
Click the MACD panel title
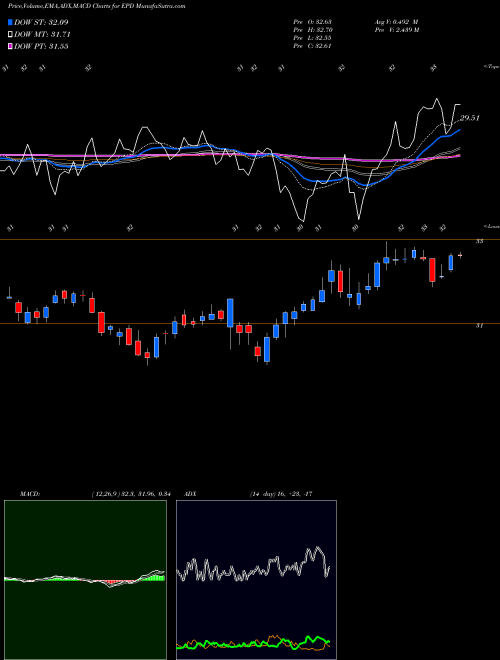click(x=30, y=494)
